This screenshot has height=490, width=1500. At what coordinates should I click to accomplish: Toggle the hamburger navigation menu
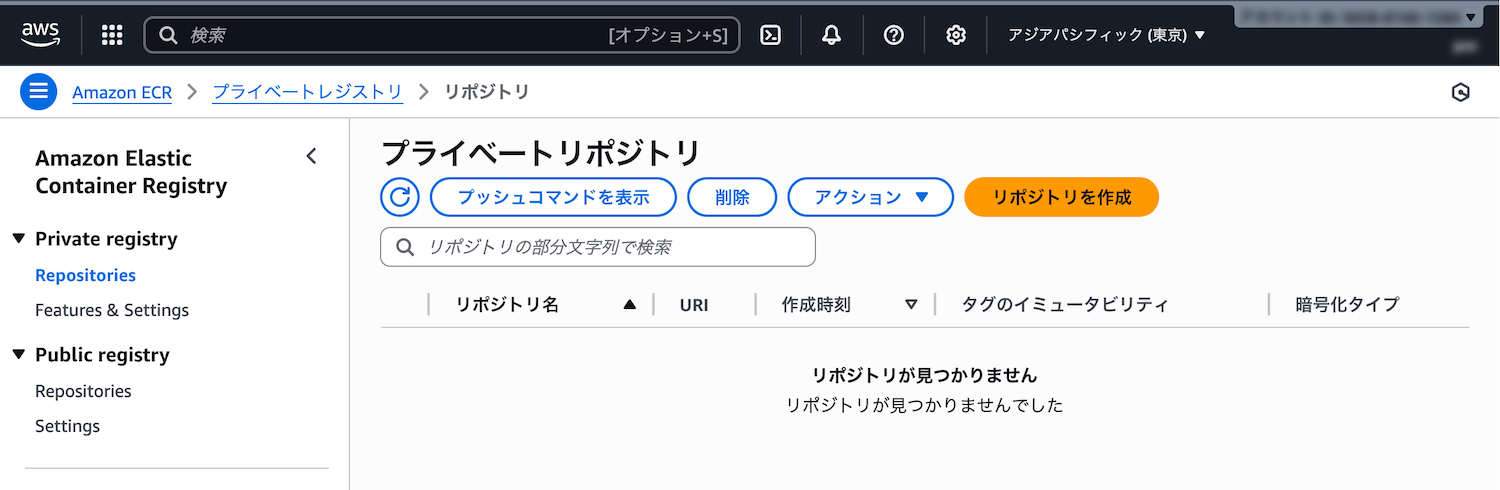tap(39, 92)
